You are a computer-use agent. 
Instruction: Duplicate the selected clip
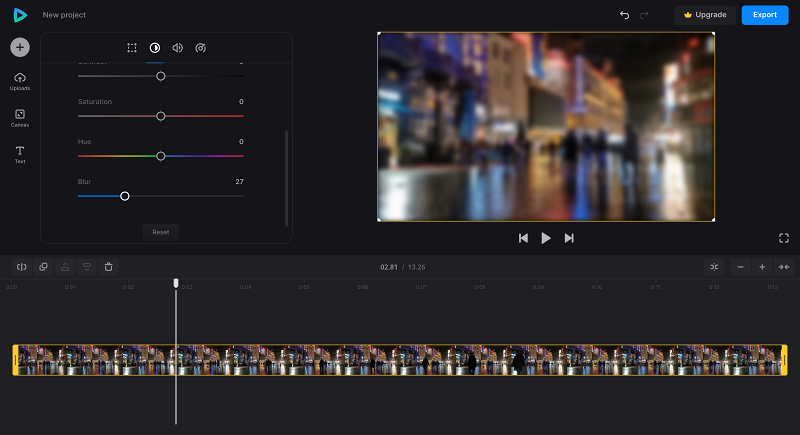pyautogui.click(x=43, y=267)
